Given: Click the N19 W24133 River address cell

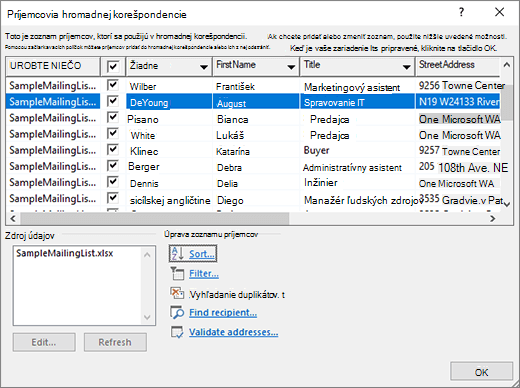Looking at the screenshot, I should coord(458,101).
